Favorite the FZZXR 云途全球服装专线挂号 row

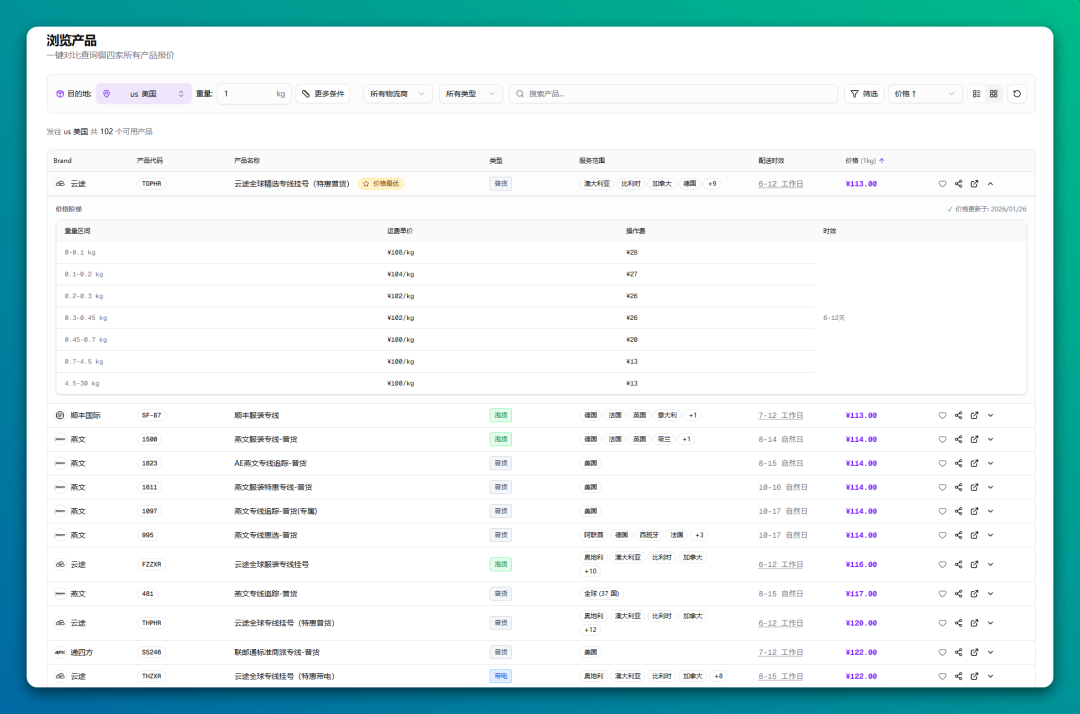pos(942,565)
